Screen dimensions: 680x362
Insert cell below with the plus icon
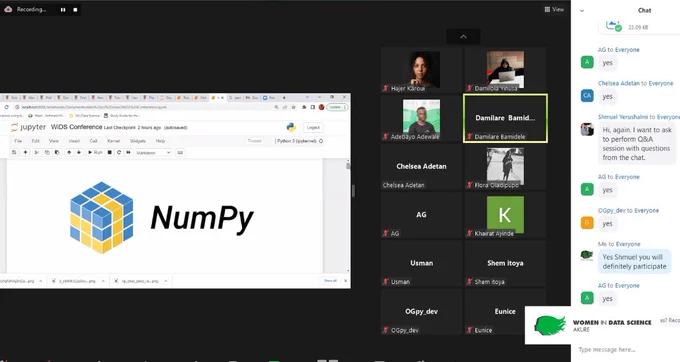25,153
